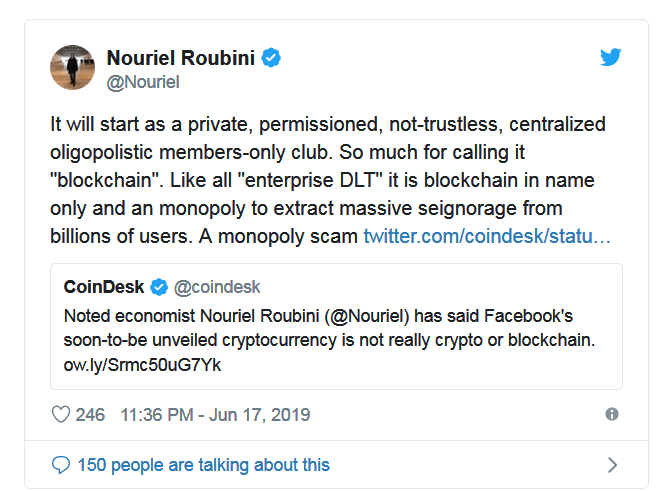The image size is (661, 491).
Task: Open chevron arrow to view conversation
Action: point(612,465)
